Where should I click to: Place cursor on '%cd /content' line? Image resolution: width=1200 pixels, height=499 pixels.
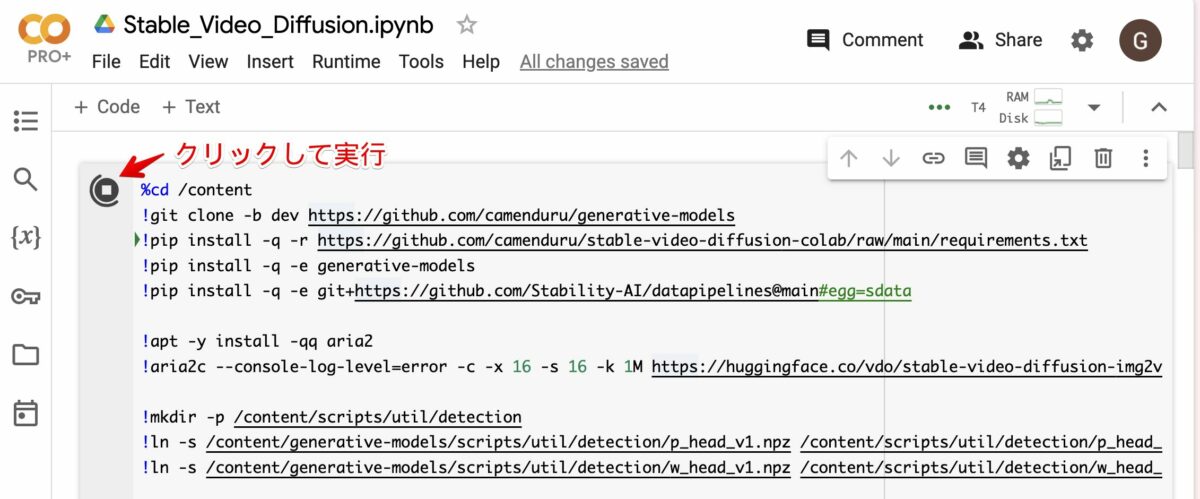(x=196, y=190)
